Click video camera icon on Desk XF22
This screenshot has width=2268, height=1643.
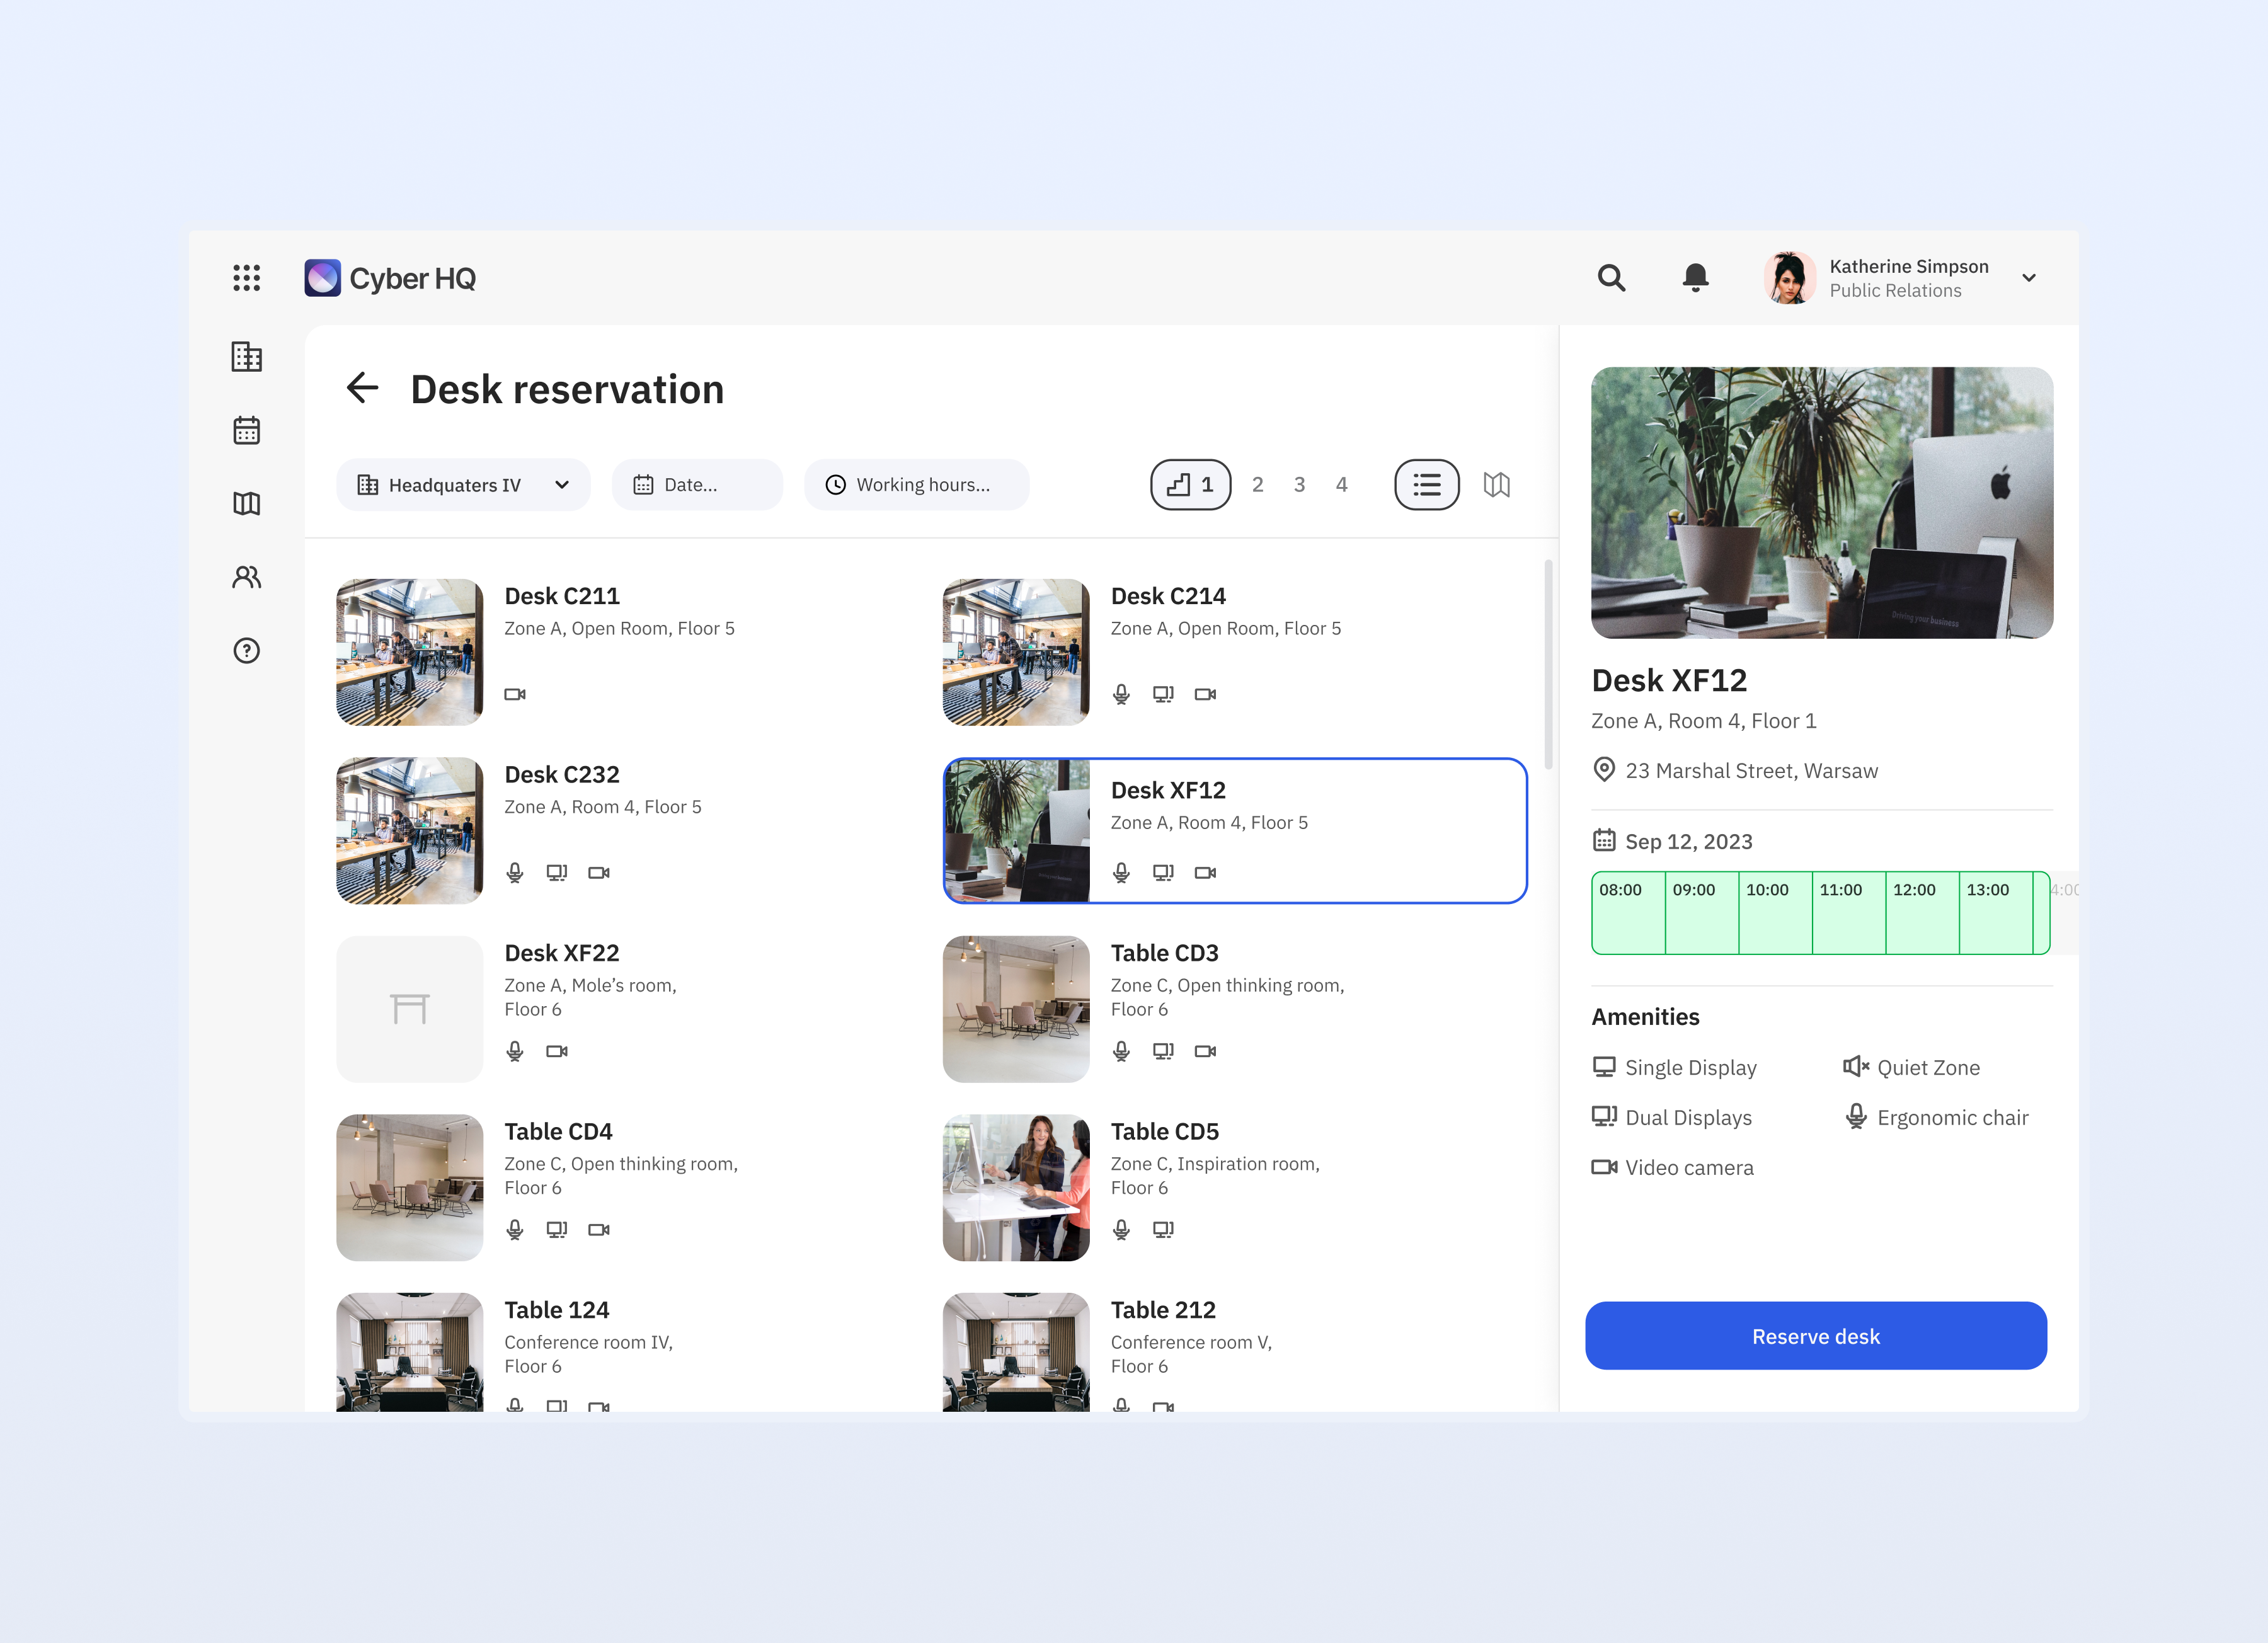[x=557, y=1051]
